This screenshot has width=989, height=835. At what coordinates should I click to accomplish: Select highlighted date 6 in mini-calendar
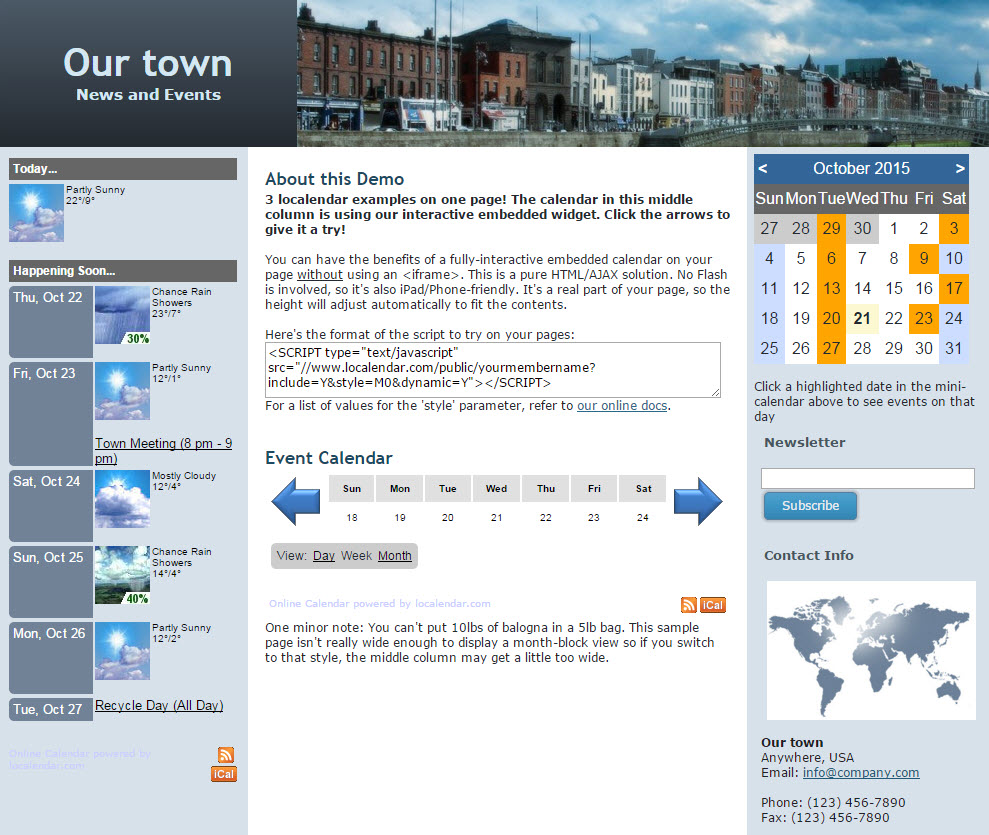click(831, 259)
